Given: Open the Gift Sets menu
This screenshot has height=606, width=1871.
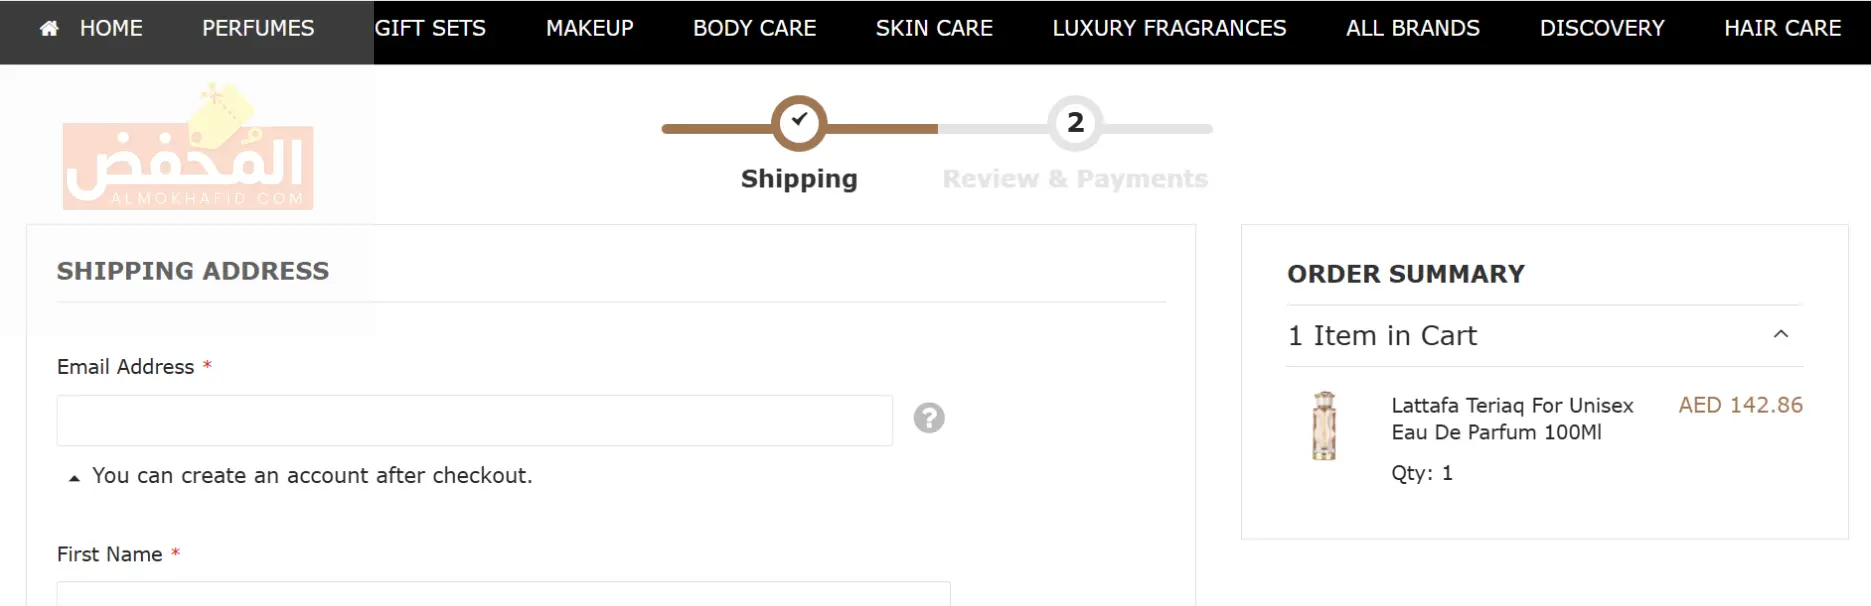Looking at the screenshot, I should coord(430,29).
